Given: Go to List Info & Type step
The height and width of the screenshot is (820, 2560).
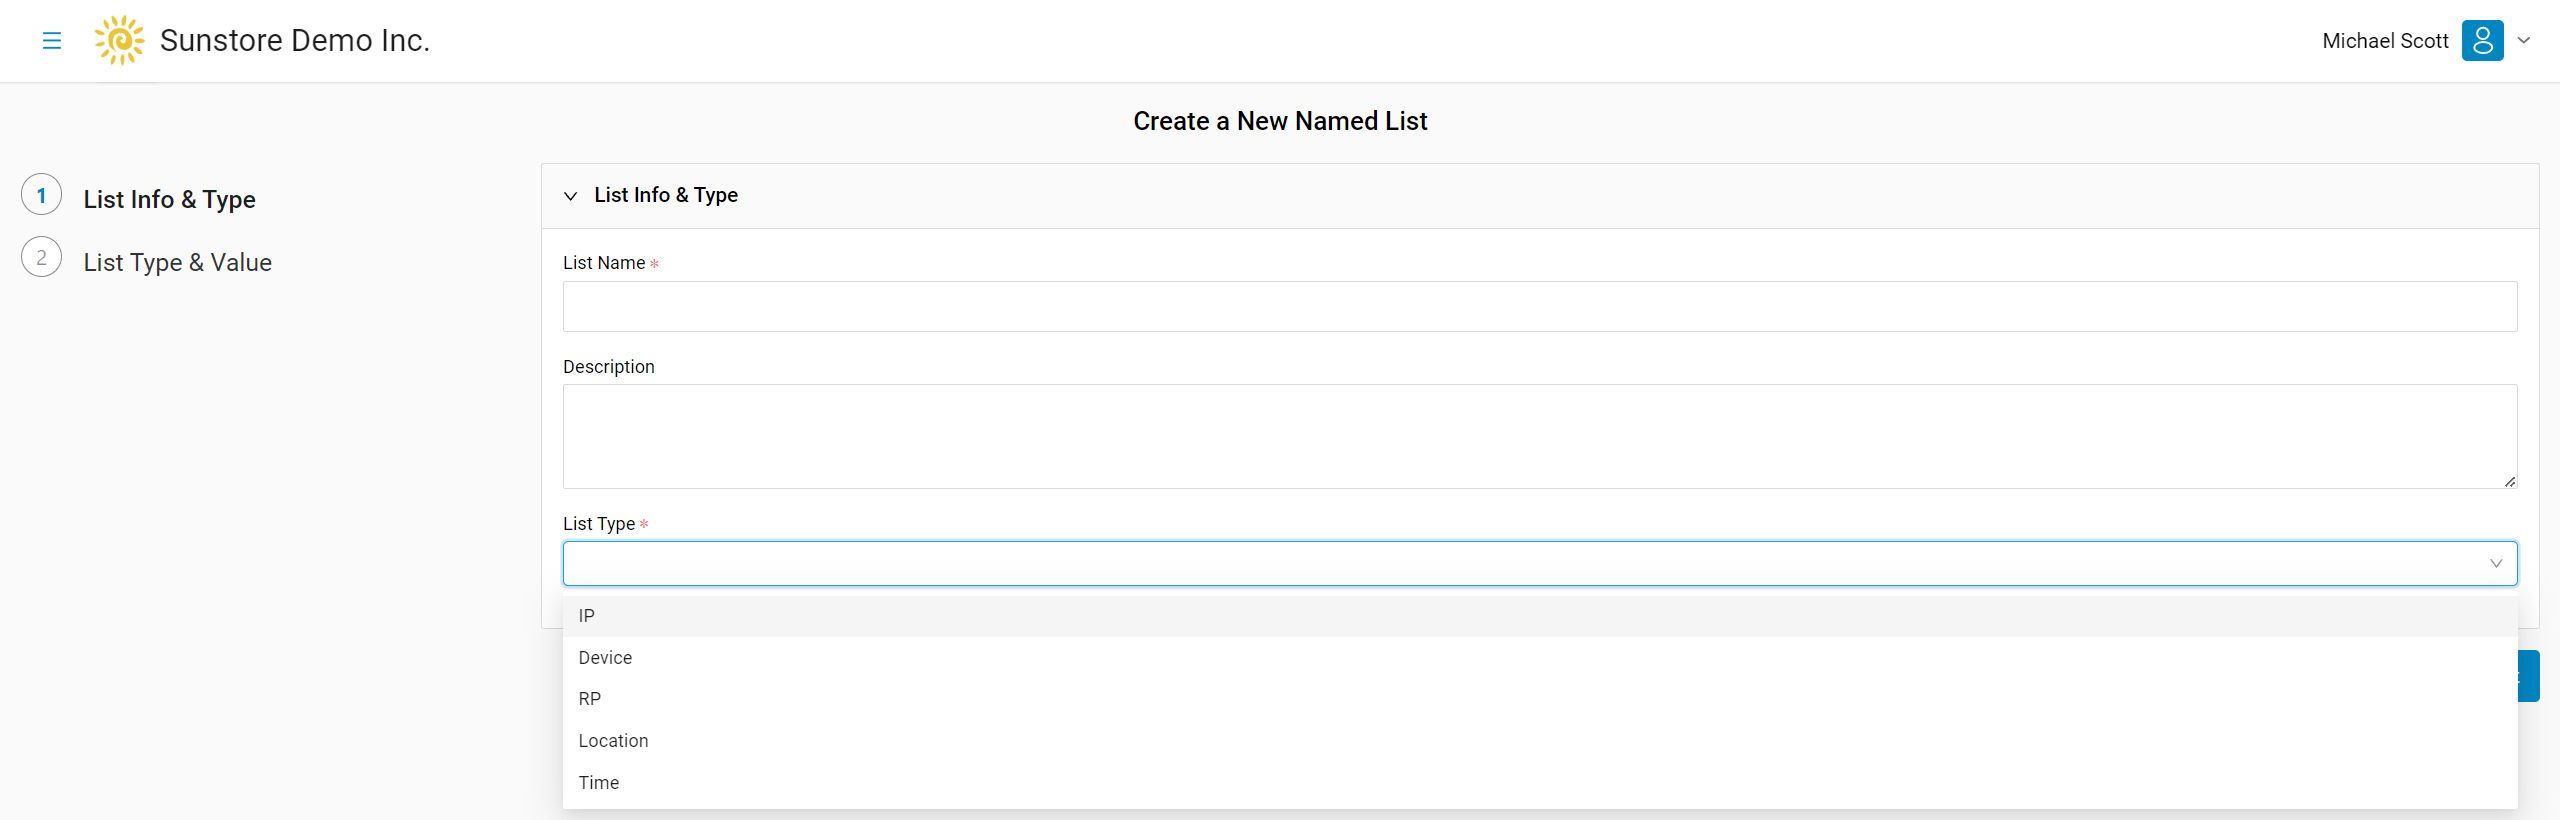Looking at the screenshot, I should point(170,199).
